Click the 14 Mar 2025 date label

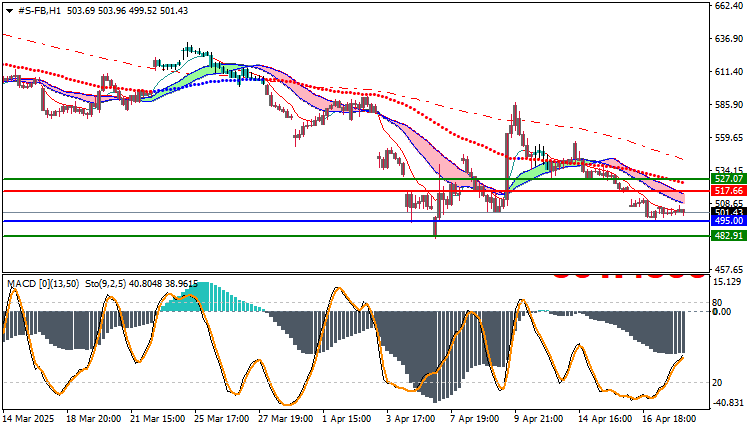pyautogui.click(x=29, y=419)
